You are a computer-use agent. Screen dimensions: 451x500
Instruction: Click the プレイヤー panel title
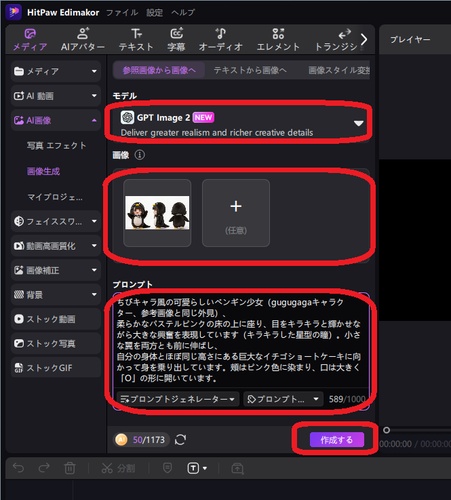point(410,40)
